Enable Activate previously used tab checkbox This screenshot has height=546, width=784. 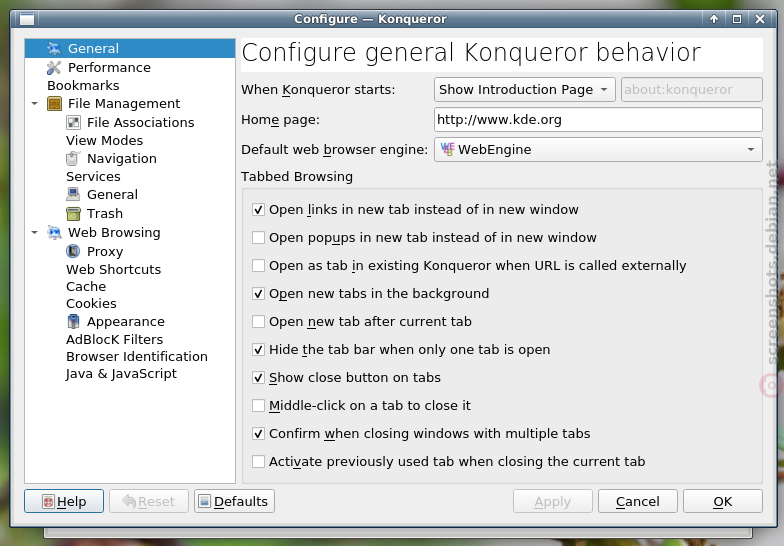click(258, 462)
